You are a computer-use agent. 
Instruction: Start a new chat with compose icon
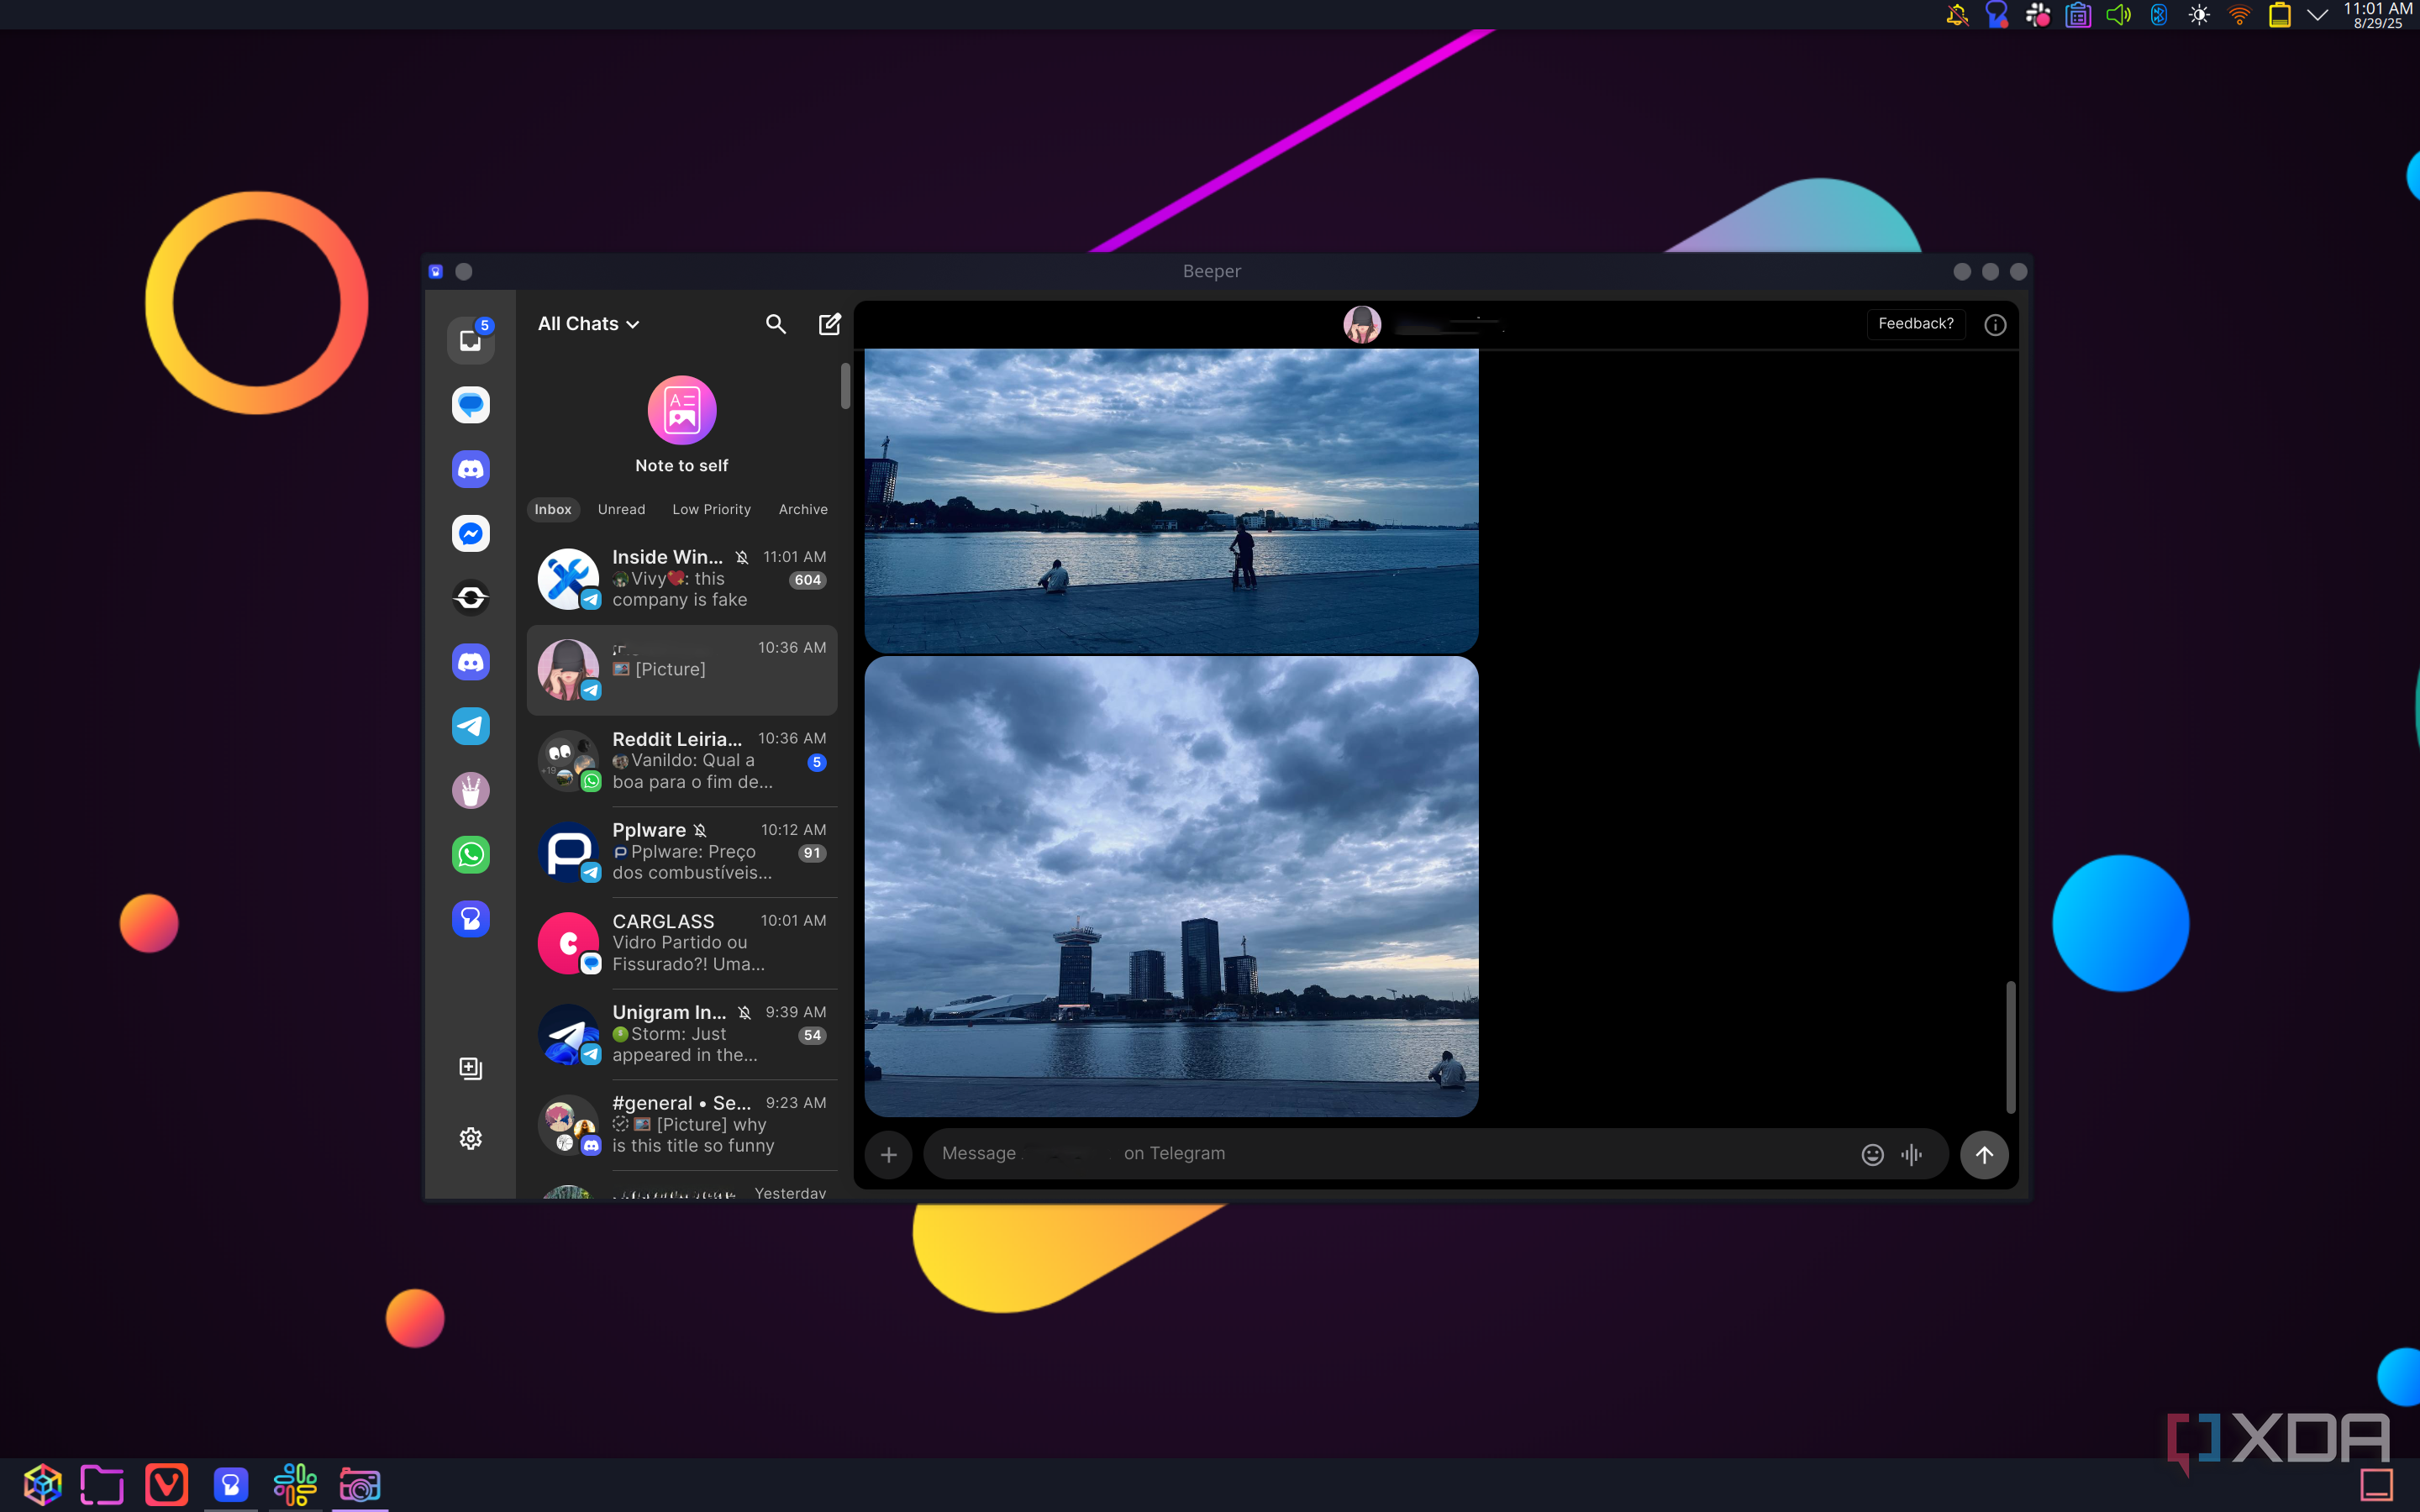(829, 324)
